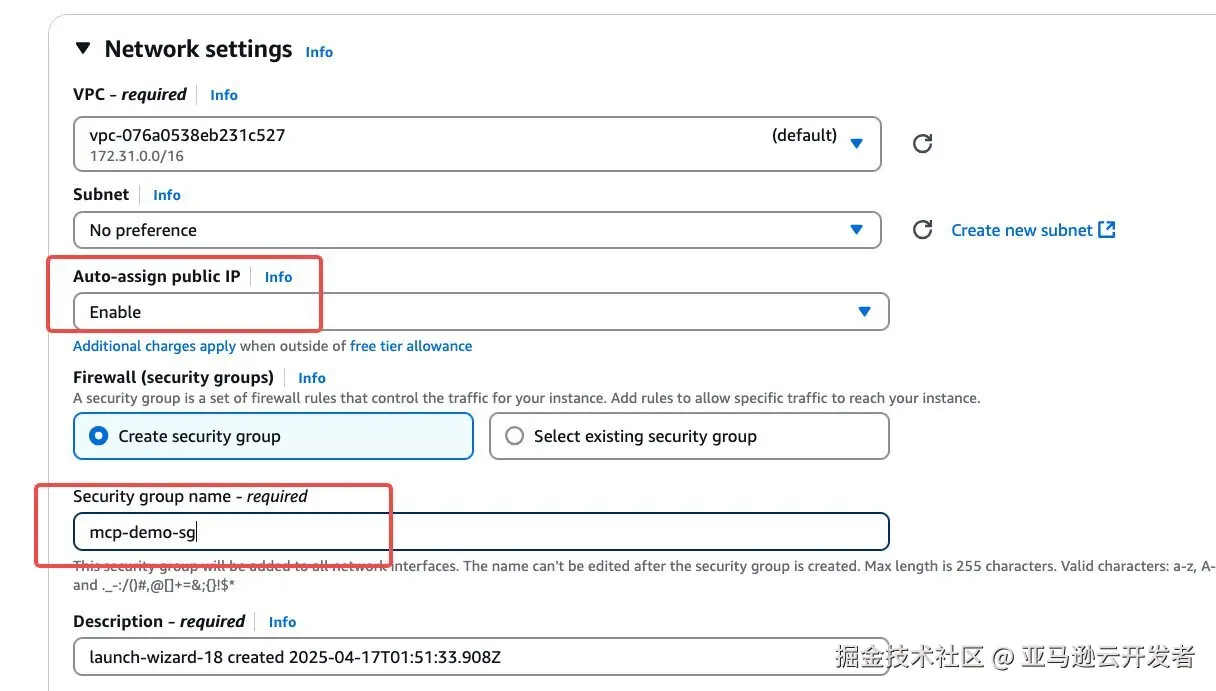Refresh the VPC list icon
Viewport: 1216px width, 691px height.
pyautogui.click(x=922, y=144)
